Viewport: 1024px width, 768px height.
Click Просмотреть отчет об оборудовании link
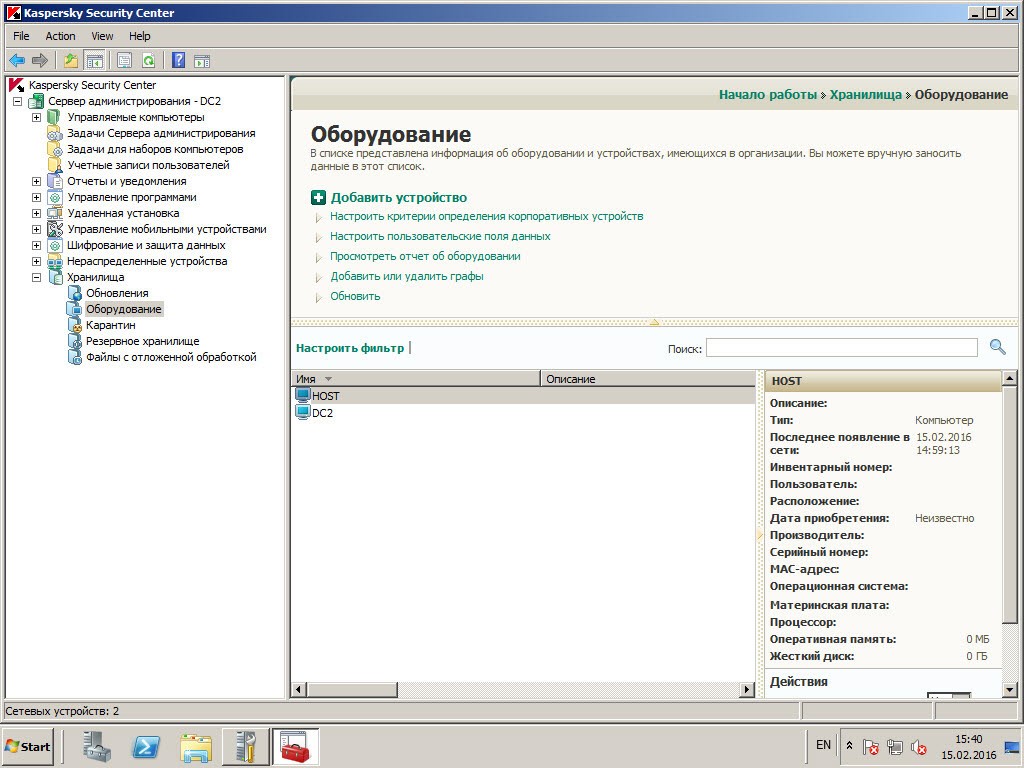tap(425, 256)
